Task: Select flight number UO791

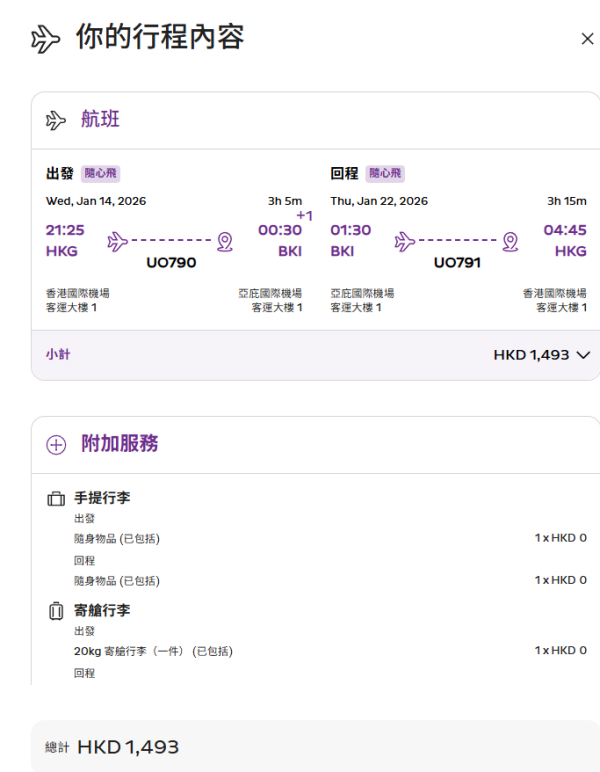Action: point(457,263)
